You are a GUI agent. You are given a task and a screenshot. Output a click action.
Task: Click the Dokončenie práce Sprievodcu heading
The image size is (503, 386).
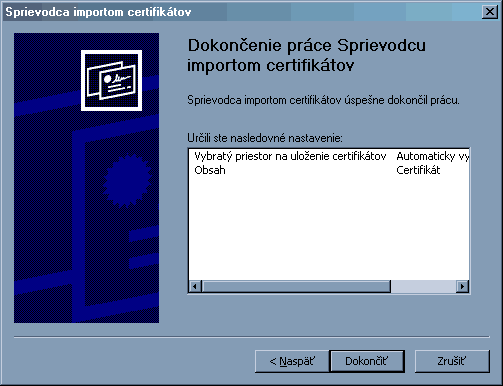(306, 55)
